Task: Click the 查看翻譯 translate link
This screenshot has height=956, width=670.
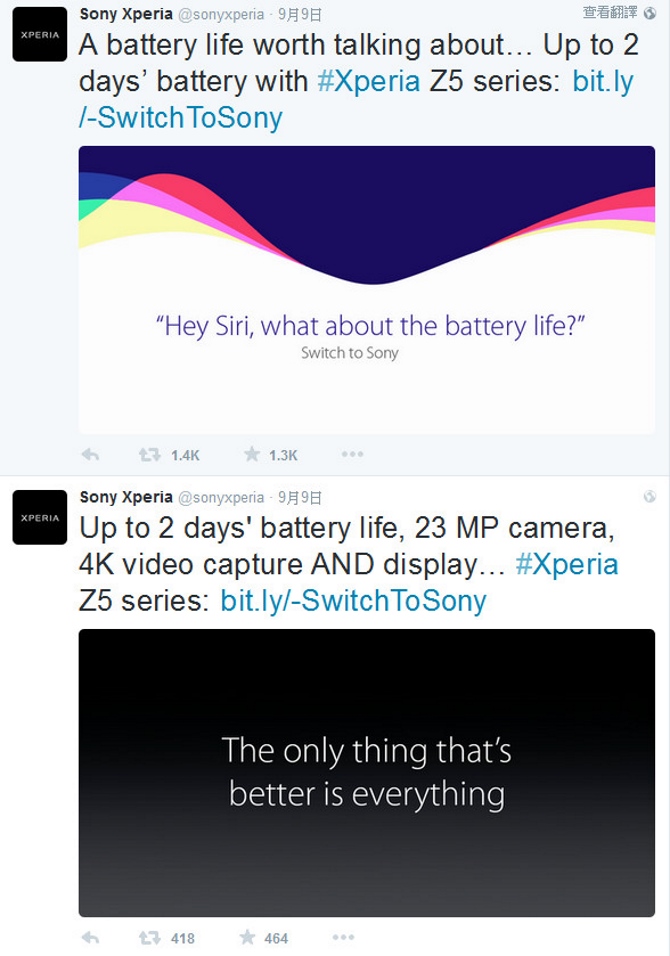Action: coord(610,12)
